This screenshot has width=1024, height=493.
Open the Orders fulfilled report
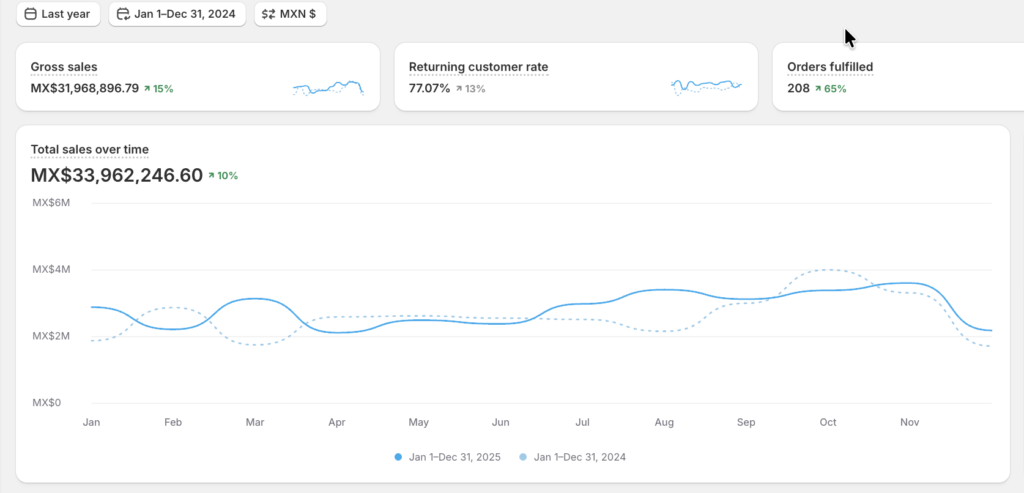click(x=830, y=67)
